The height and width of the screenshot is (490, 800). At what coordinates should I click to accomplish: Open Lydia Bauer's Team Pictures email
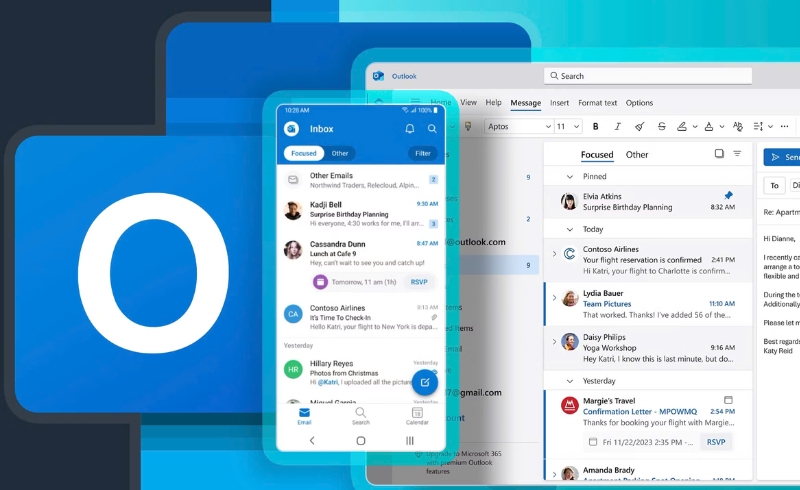648,304
